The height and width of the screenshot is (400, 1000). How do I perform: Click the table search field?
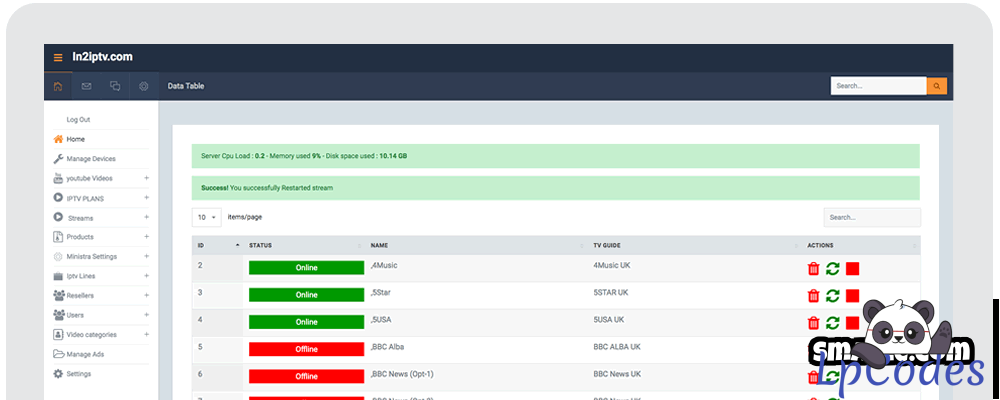pos(871,217)
